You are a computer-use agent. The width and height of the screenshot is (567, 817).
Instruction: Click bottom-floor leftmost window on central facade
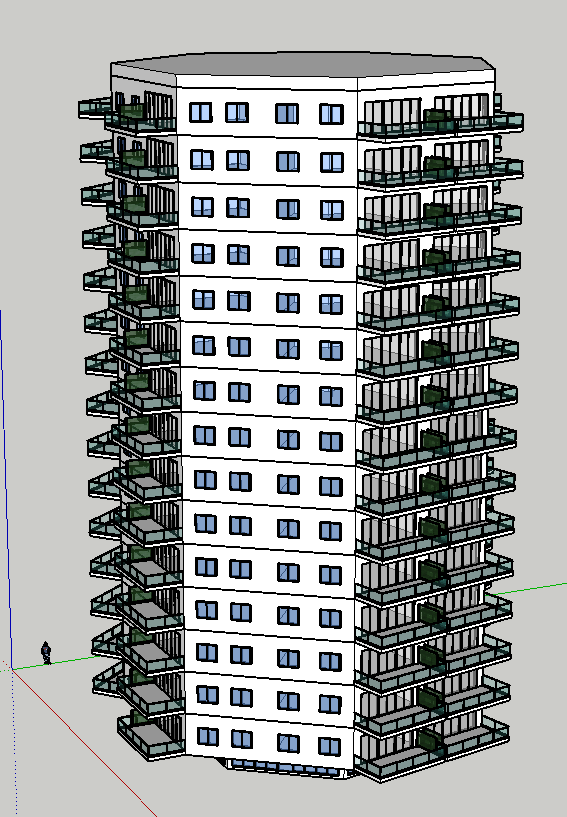(207, 736)
